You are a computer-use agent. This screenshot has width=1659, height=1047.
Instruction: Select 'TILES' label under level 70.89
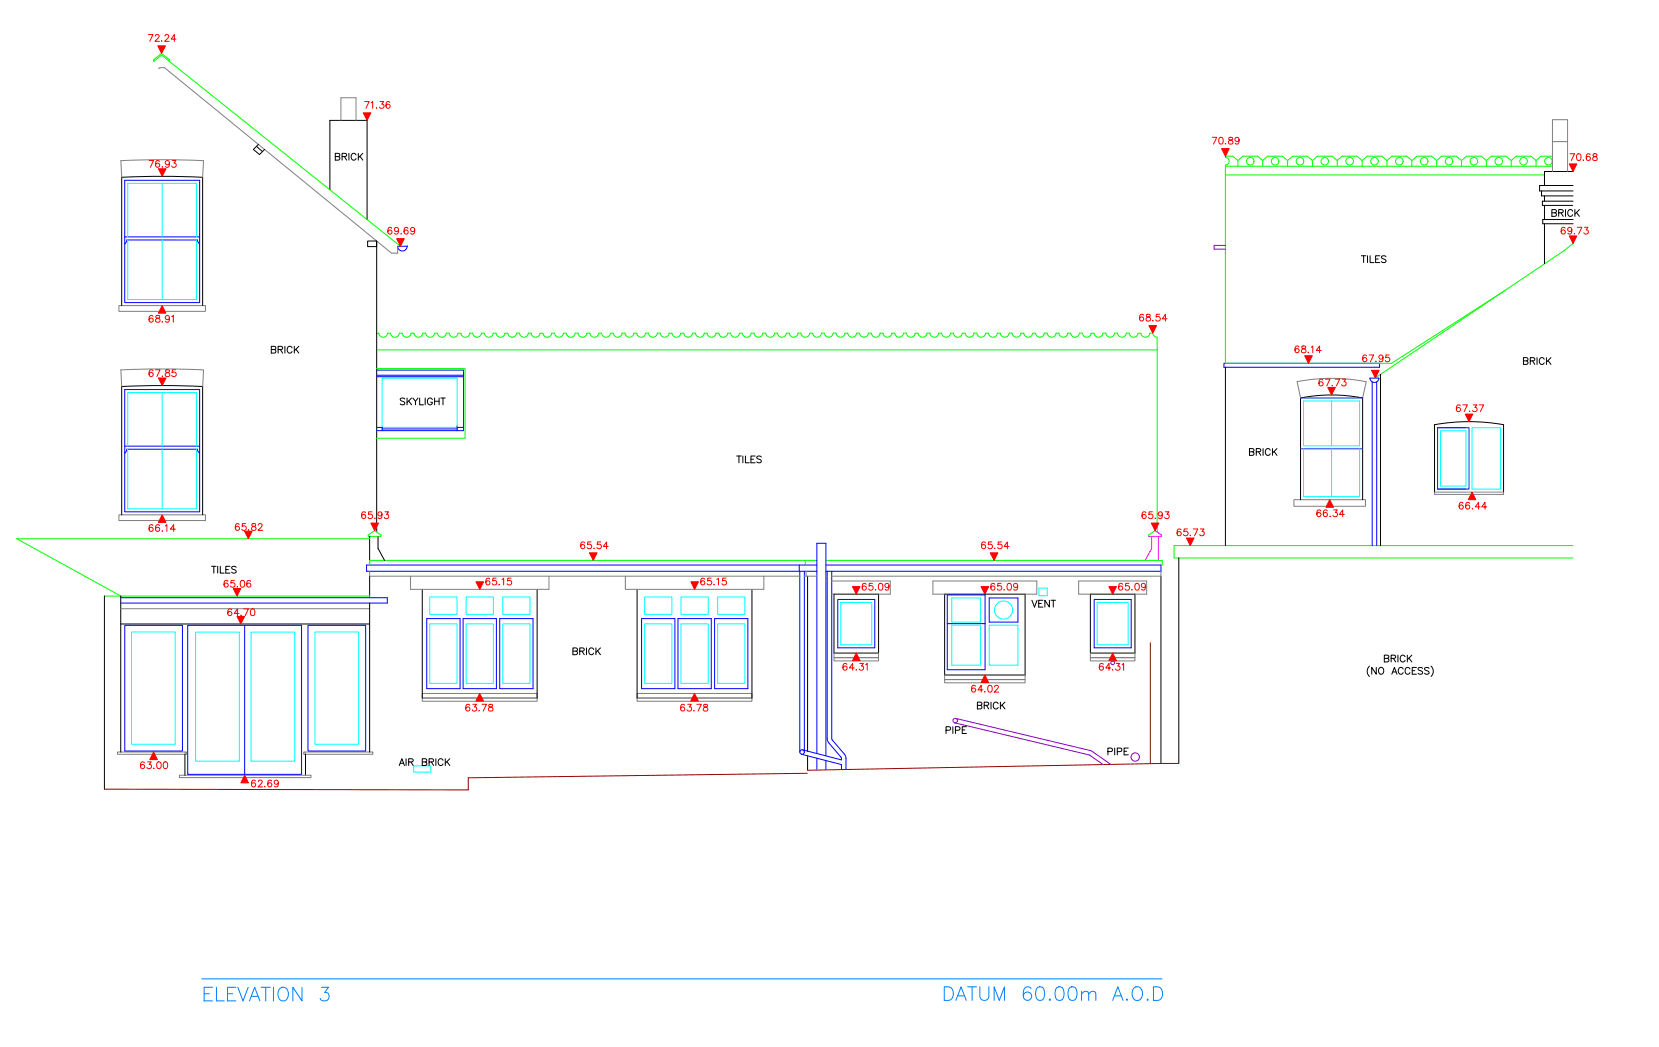1374,260
